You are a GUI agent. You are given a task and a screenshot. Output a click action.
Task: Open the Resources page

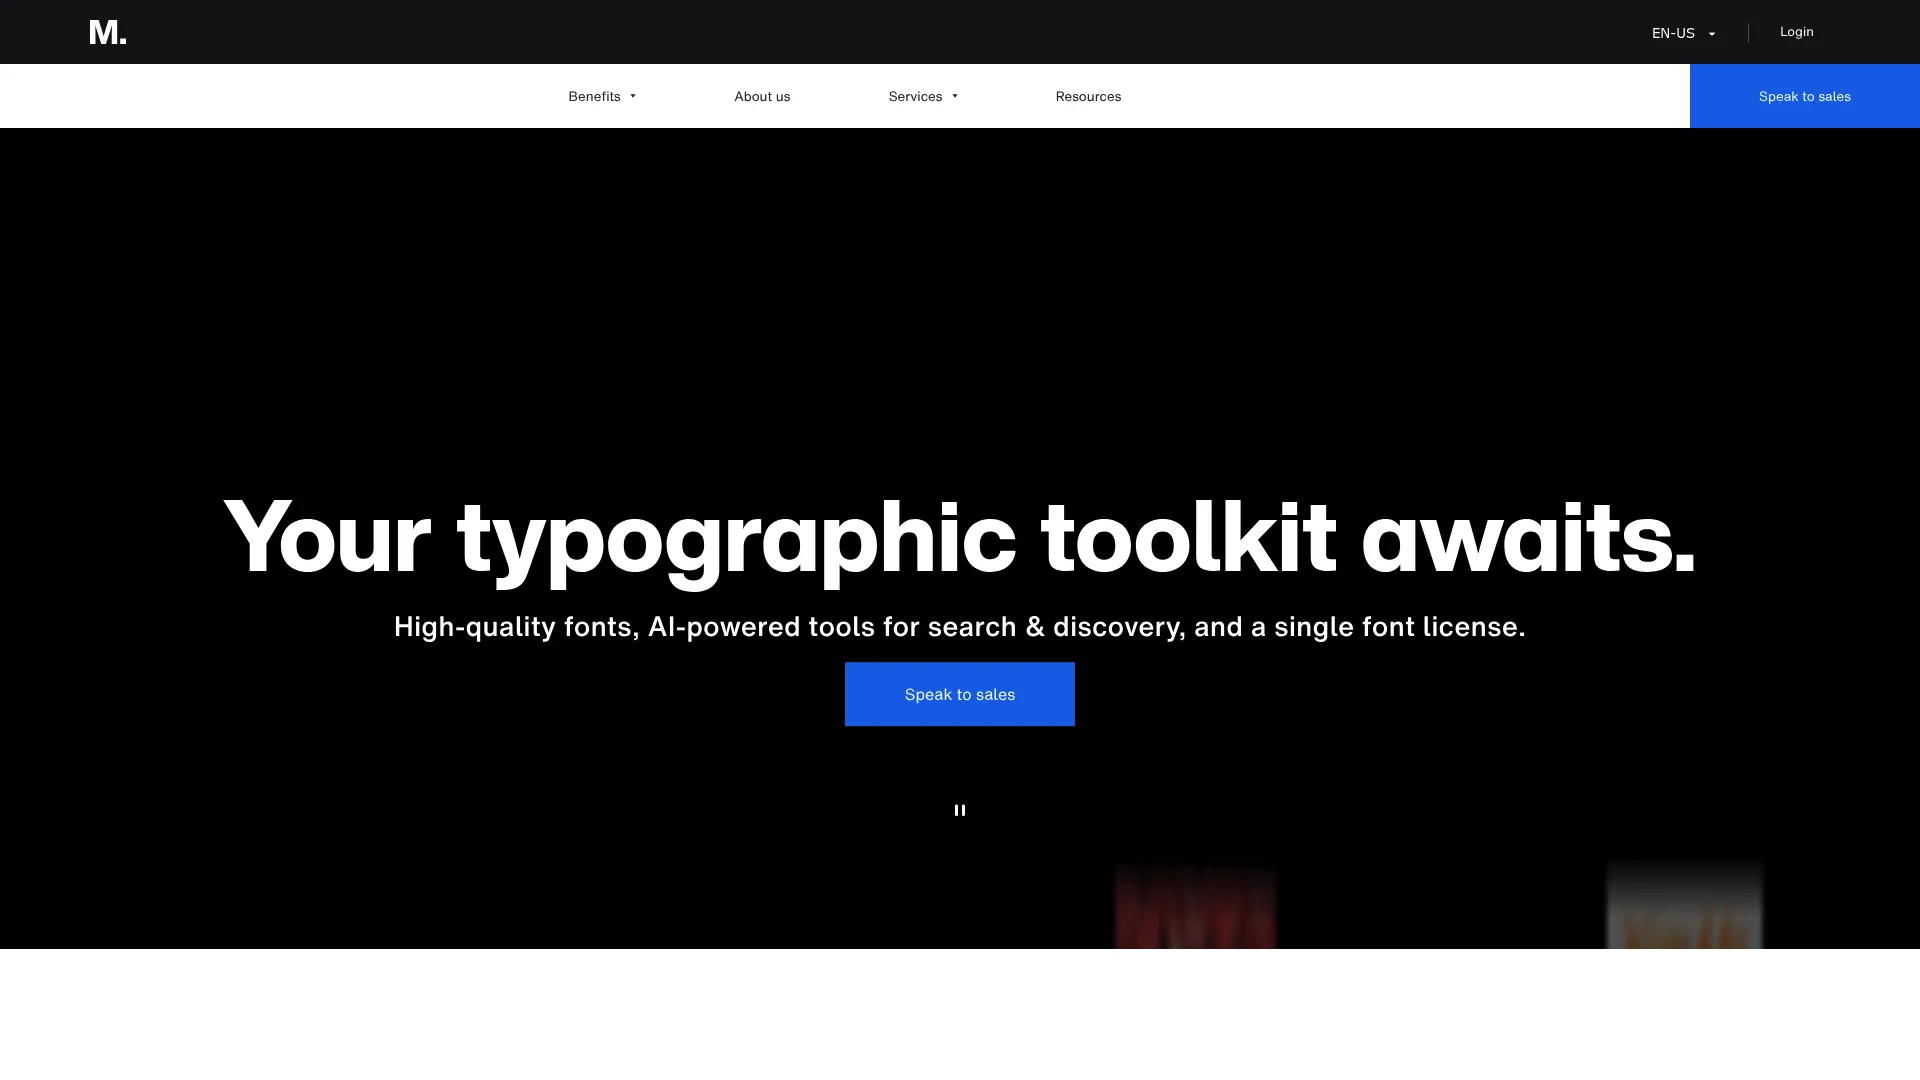click(1088, 96)
